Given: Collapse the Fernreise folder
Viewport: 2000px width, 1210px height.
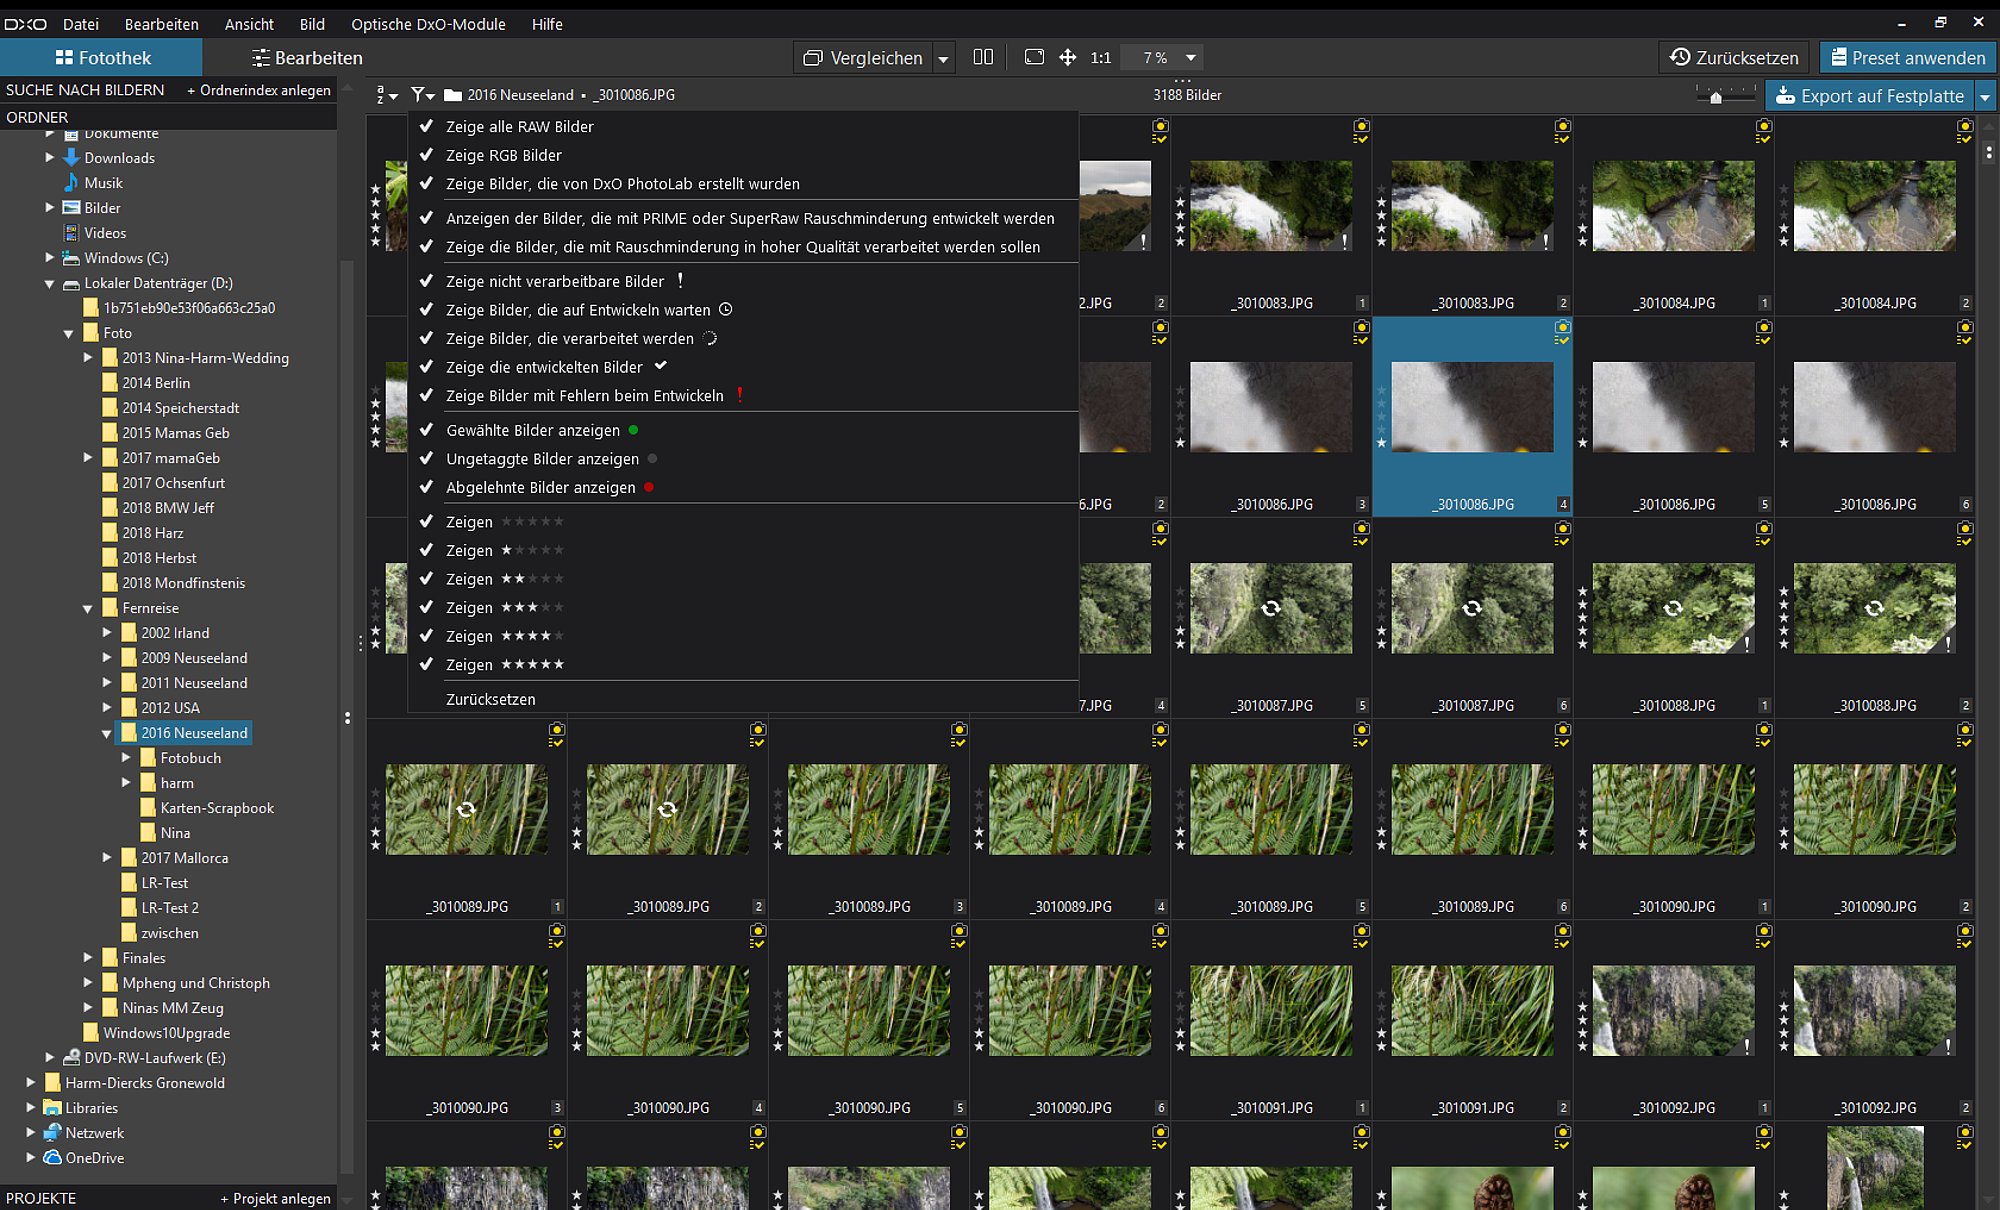Looking at the screenshot, I should pos(88,608).
